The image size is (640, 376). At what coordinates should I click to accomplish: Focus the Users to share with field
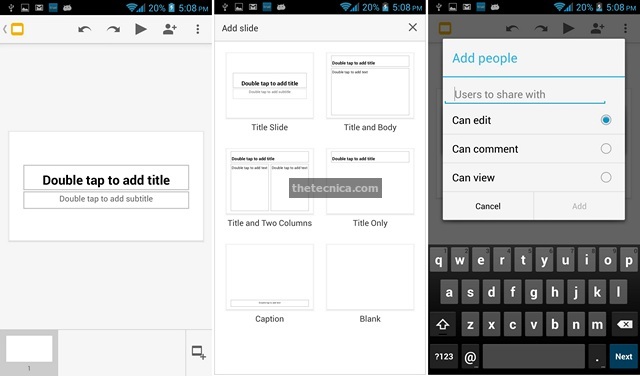point(525,94)
